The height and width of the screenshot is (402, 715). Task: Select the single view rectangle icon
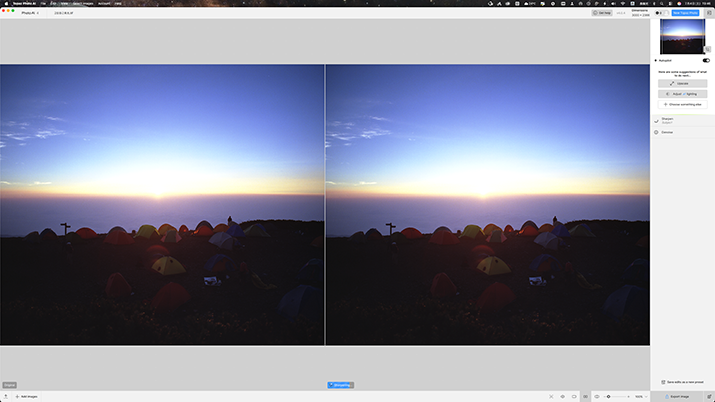[x=574, y=397]
